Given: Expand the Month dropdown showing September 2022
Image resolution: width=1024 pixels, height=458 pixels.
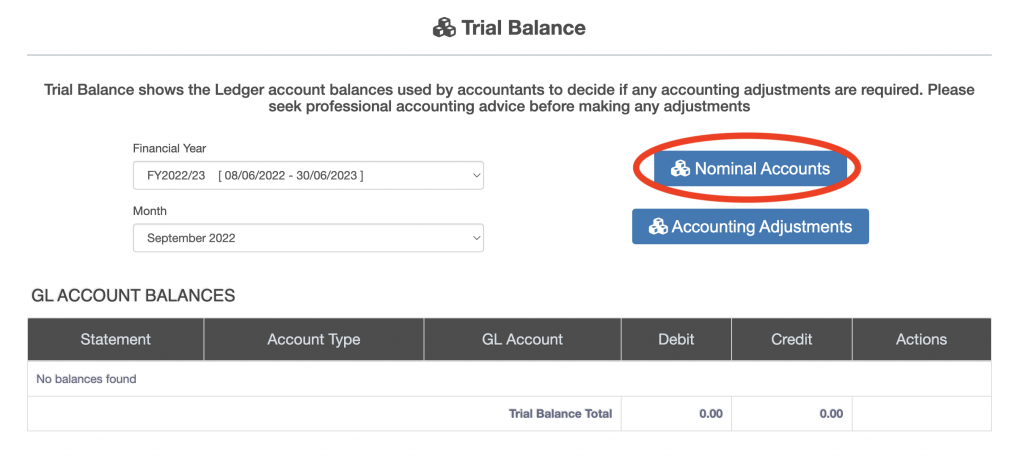Looking at the screenshot, I should [x=307, y=238].
